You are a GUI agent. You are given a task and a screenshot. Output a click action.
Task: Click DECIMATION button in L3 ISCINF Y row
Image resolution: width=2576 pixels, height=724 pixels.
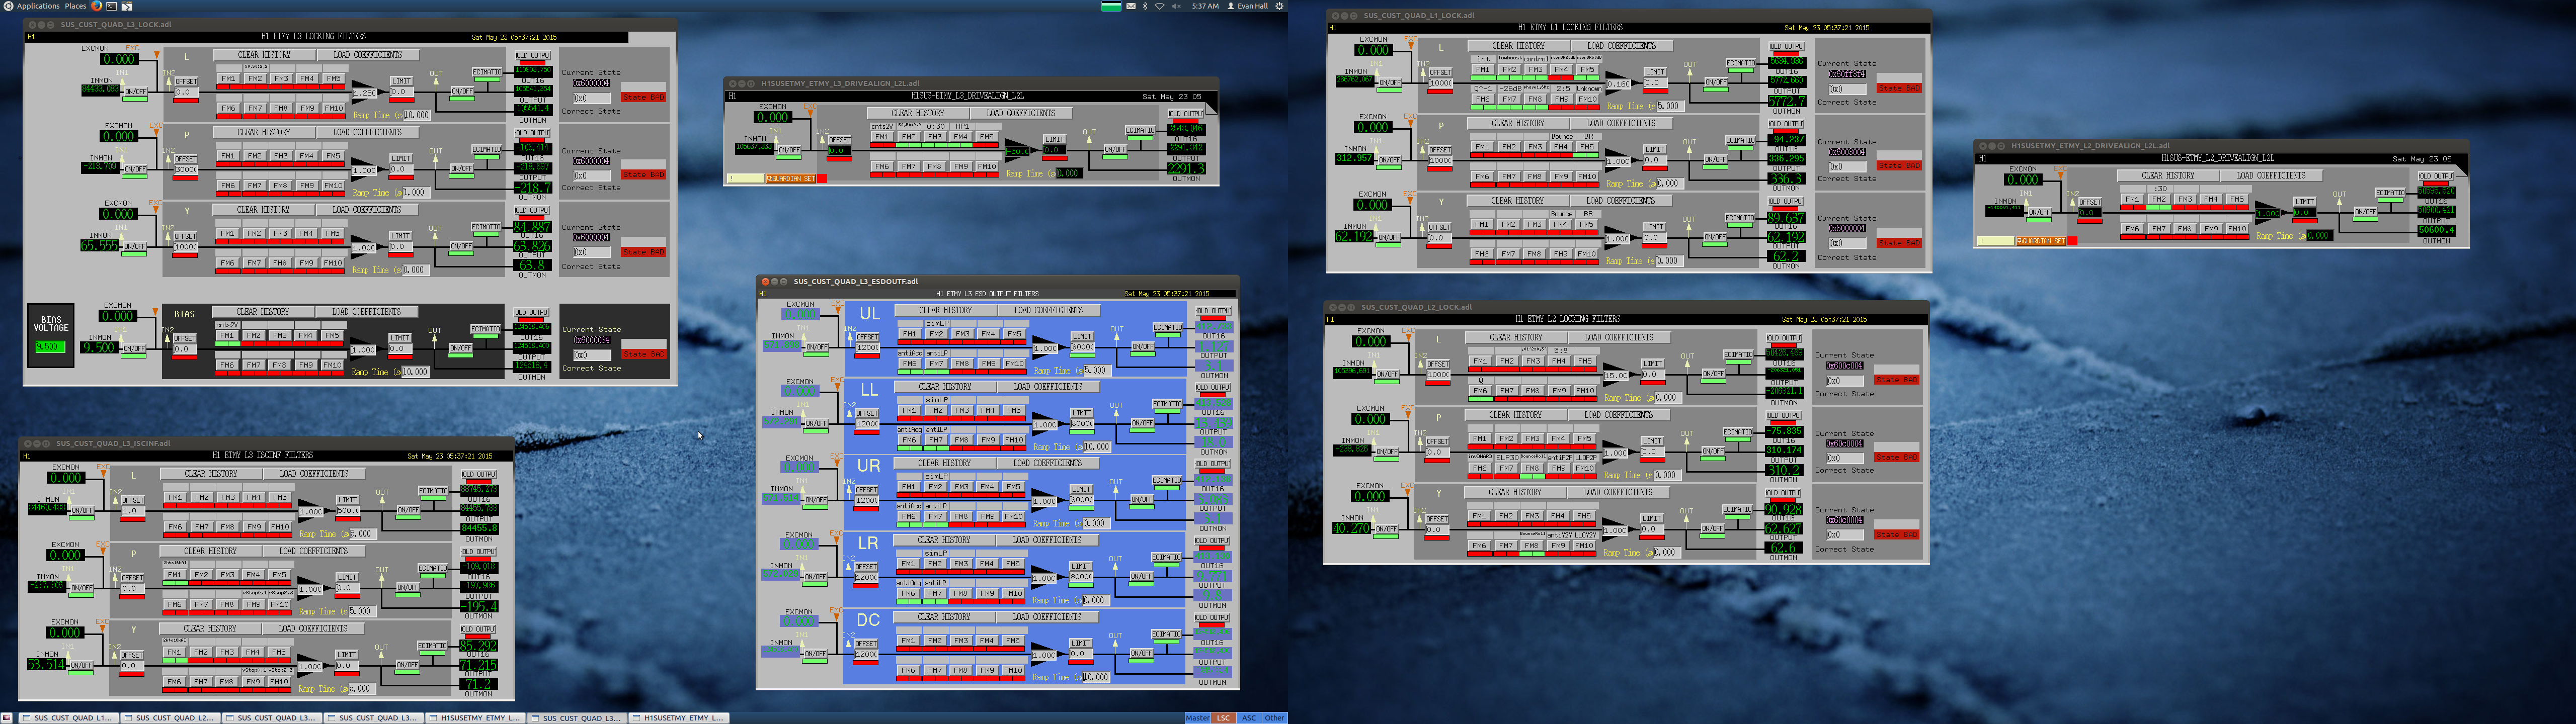433,646
